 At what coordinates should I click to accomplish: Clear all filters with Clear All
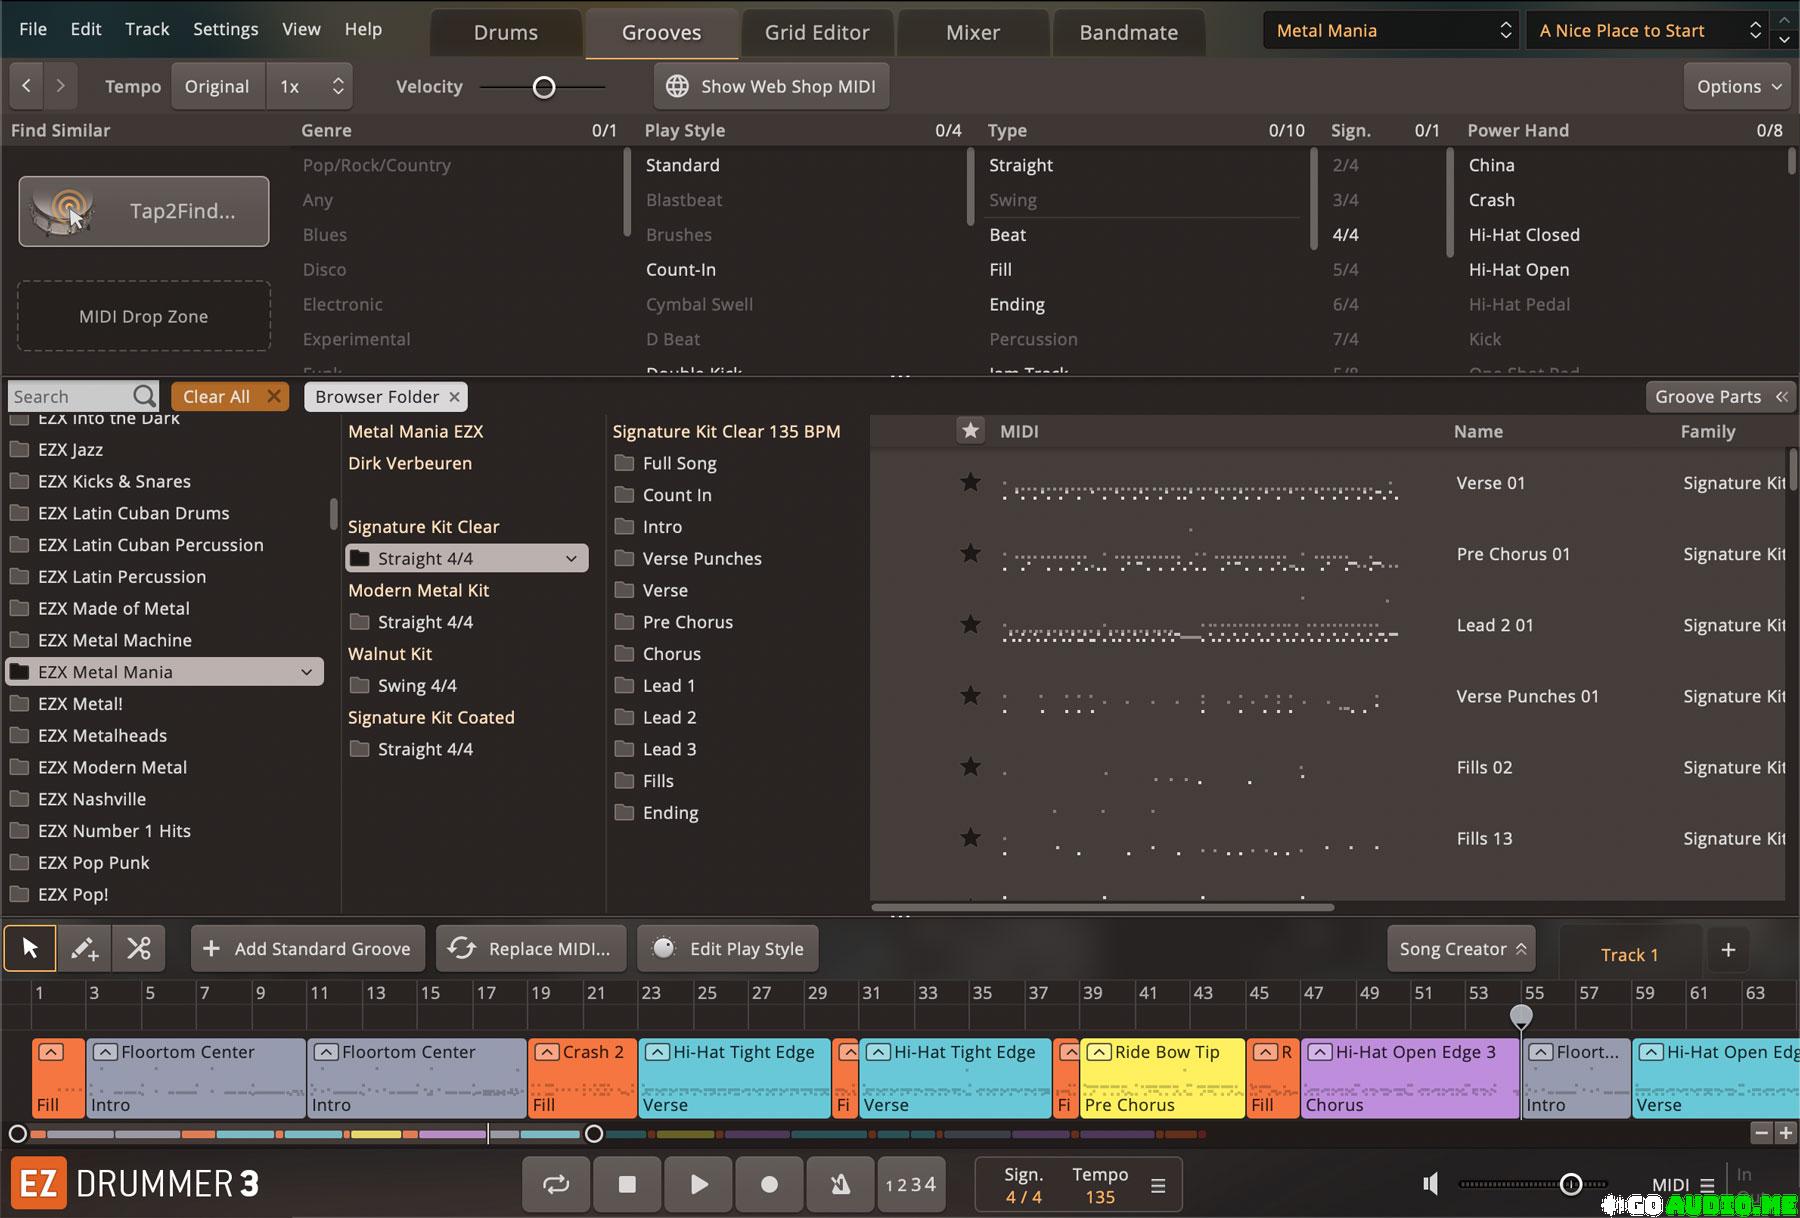pyautogui.click(x=230, y=397)
